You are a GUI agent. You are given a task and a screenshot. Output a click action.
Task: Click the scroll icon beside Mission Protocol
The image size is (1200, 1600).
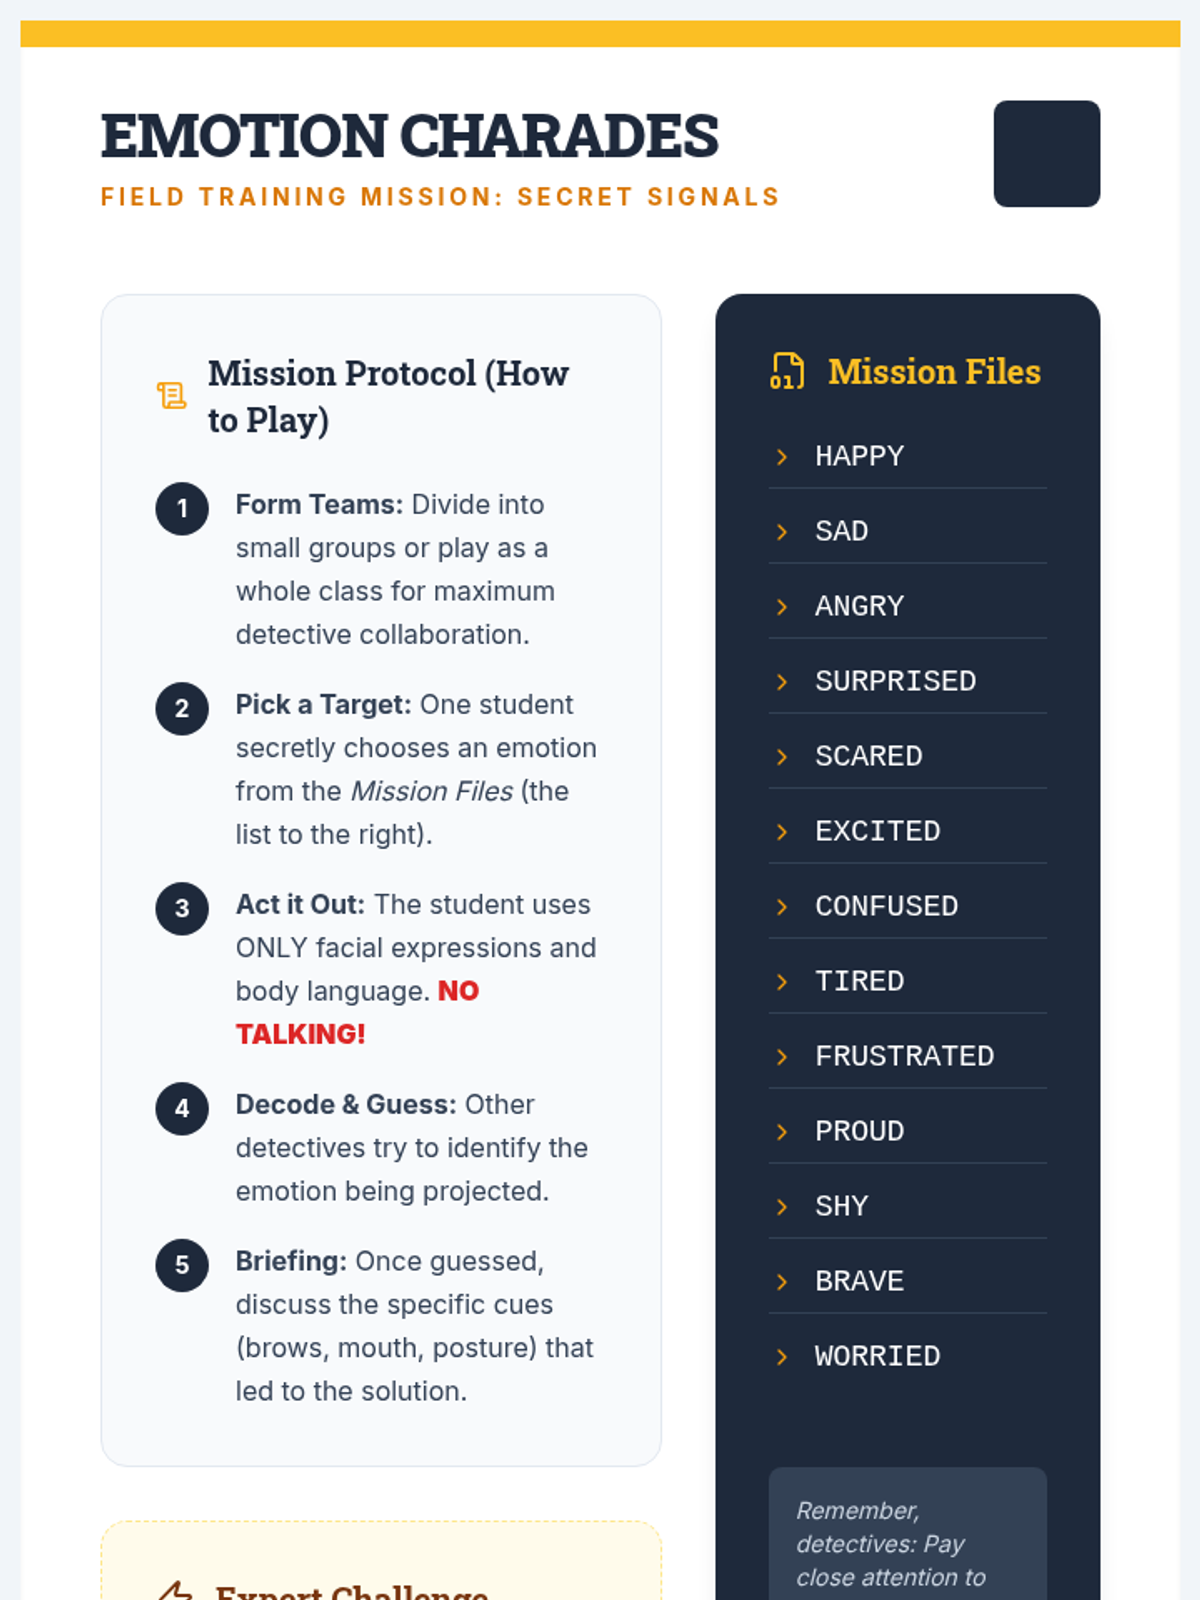point(171,396)
